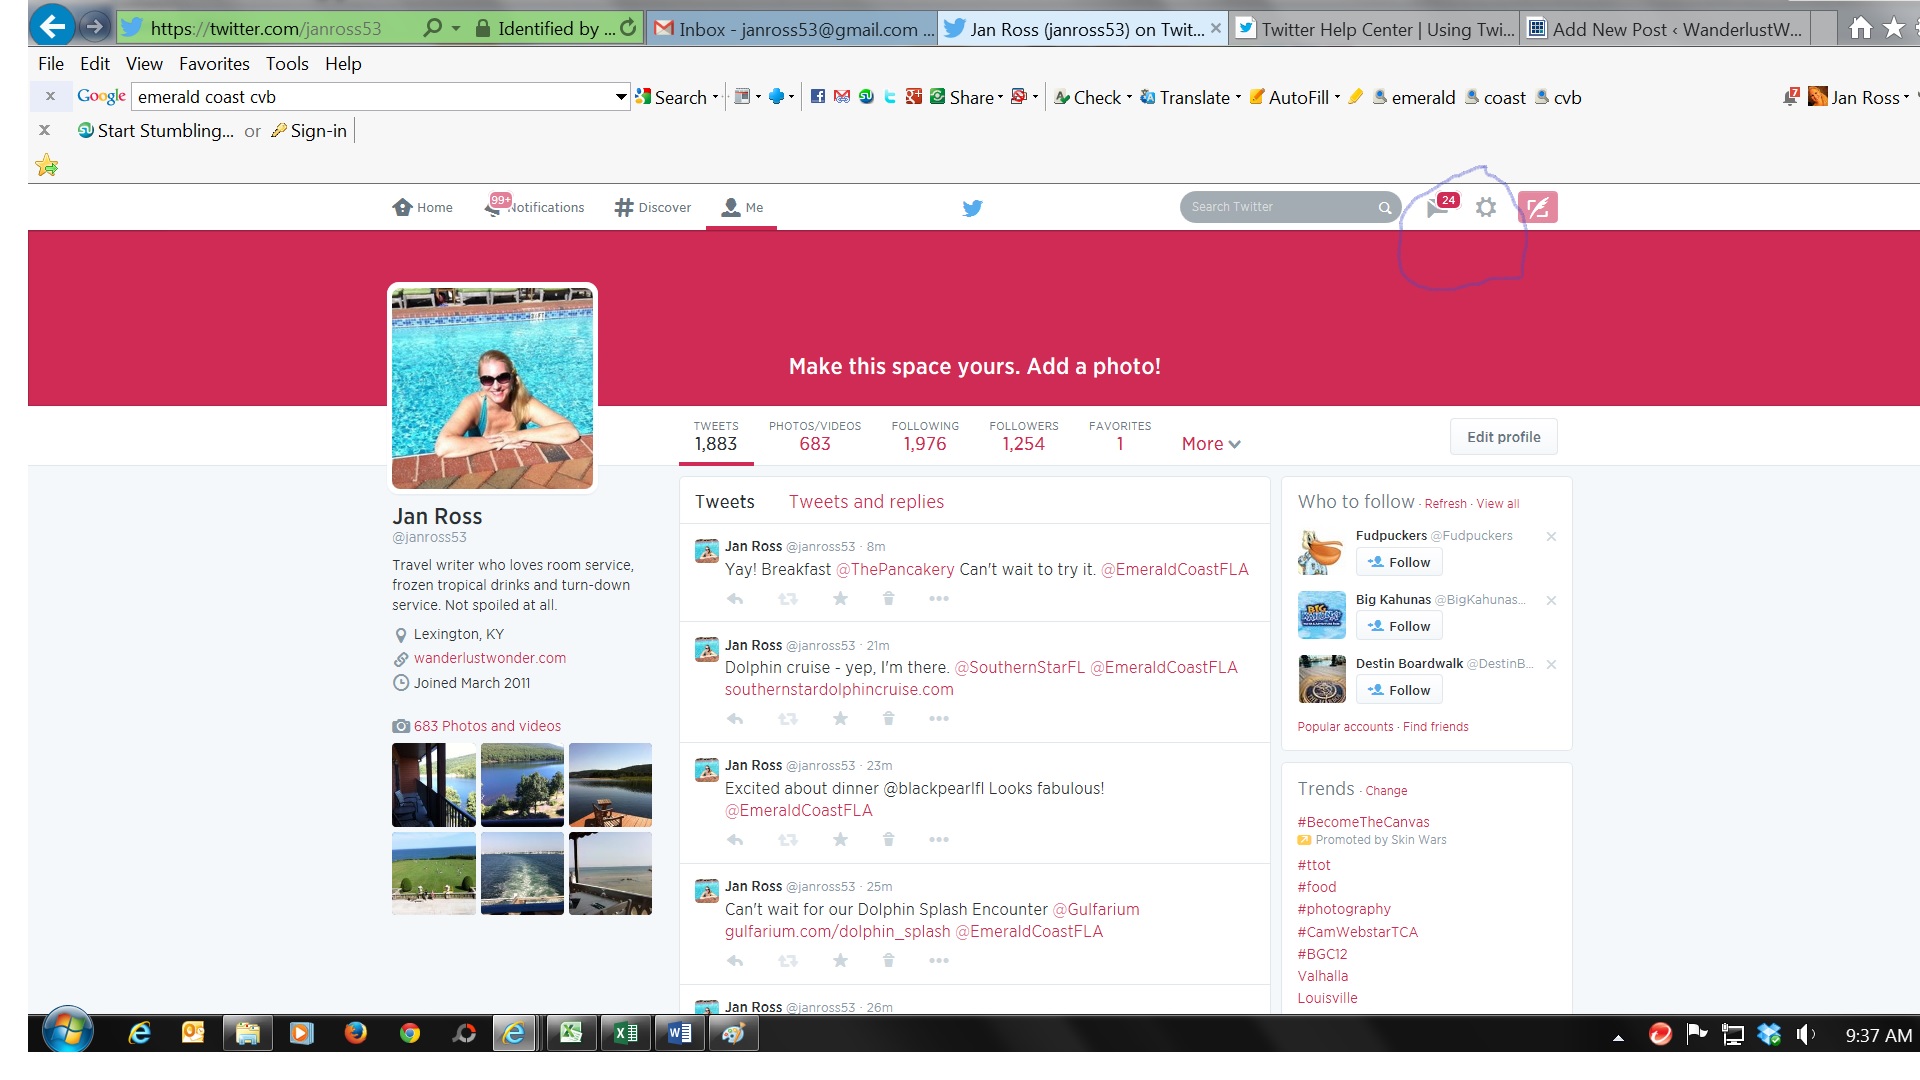This screenshot has width=1920, height=1080.
Task: Switch to the Inbox Gmail tab
Action: click(793, 29)
